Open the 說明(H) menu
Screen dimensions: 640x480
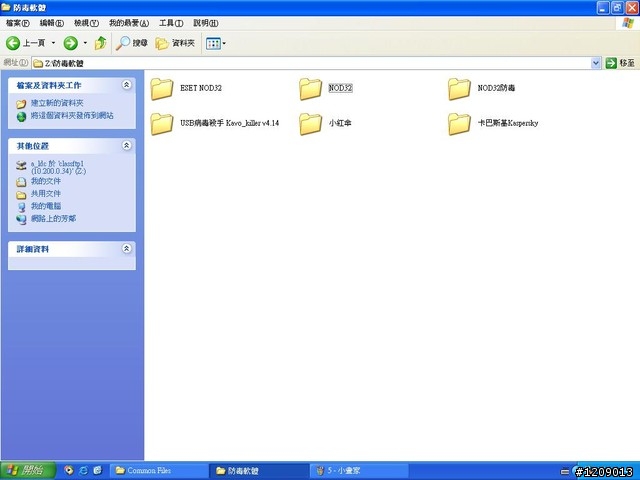[x=205, y=23]
